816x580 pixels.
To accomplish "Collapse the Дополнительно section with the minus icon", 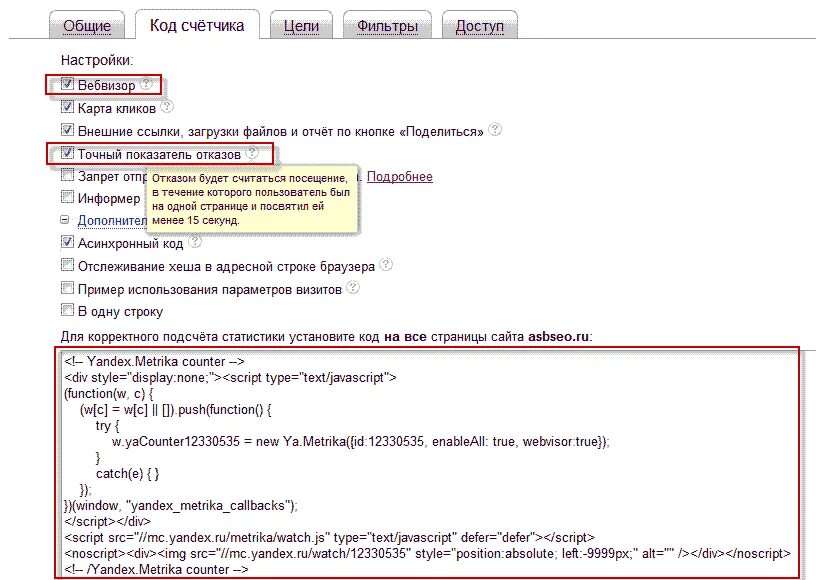I will pyautogui.click(x=65, y=220).
